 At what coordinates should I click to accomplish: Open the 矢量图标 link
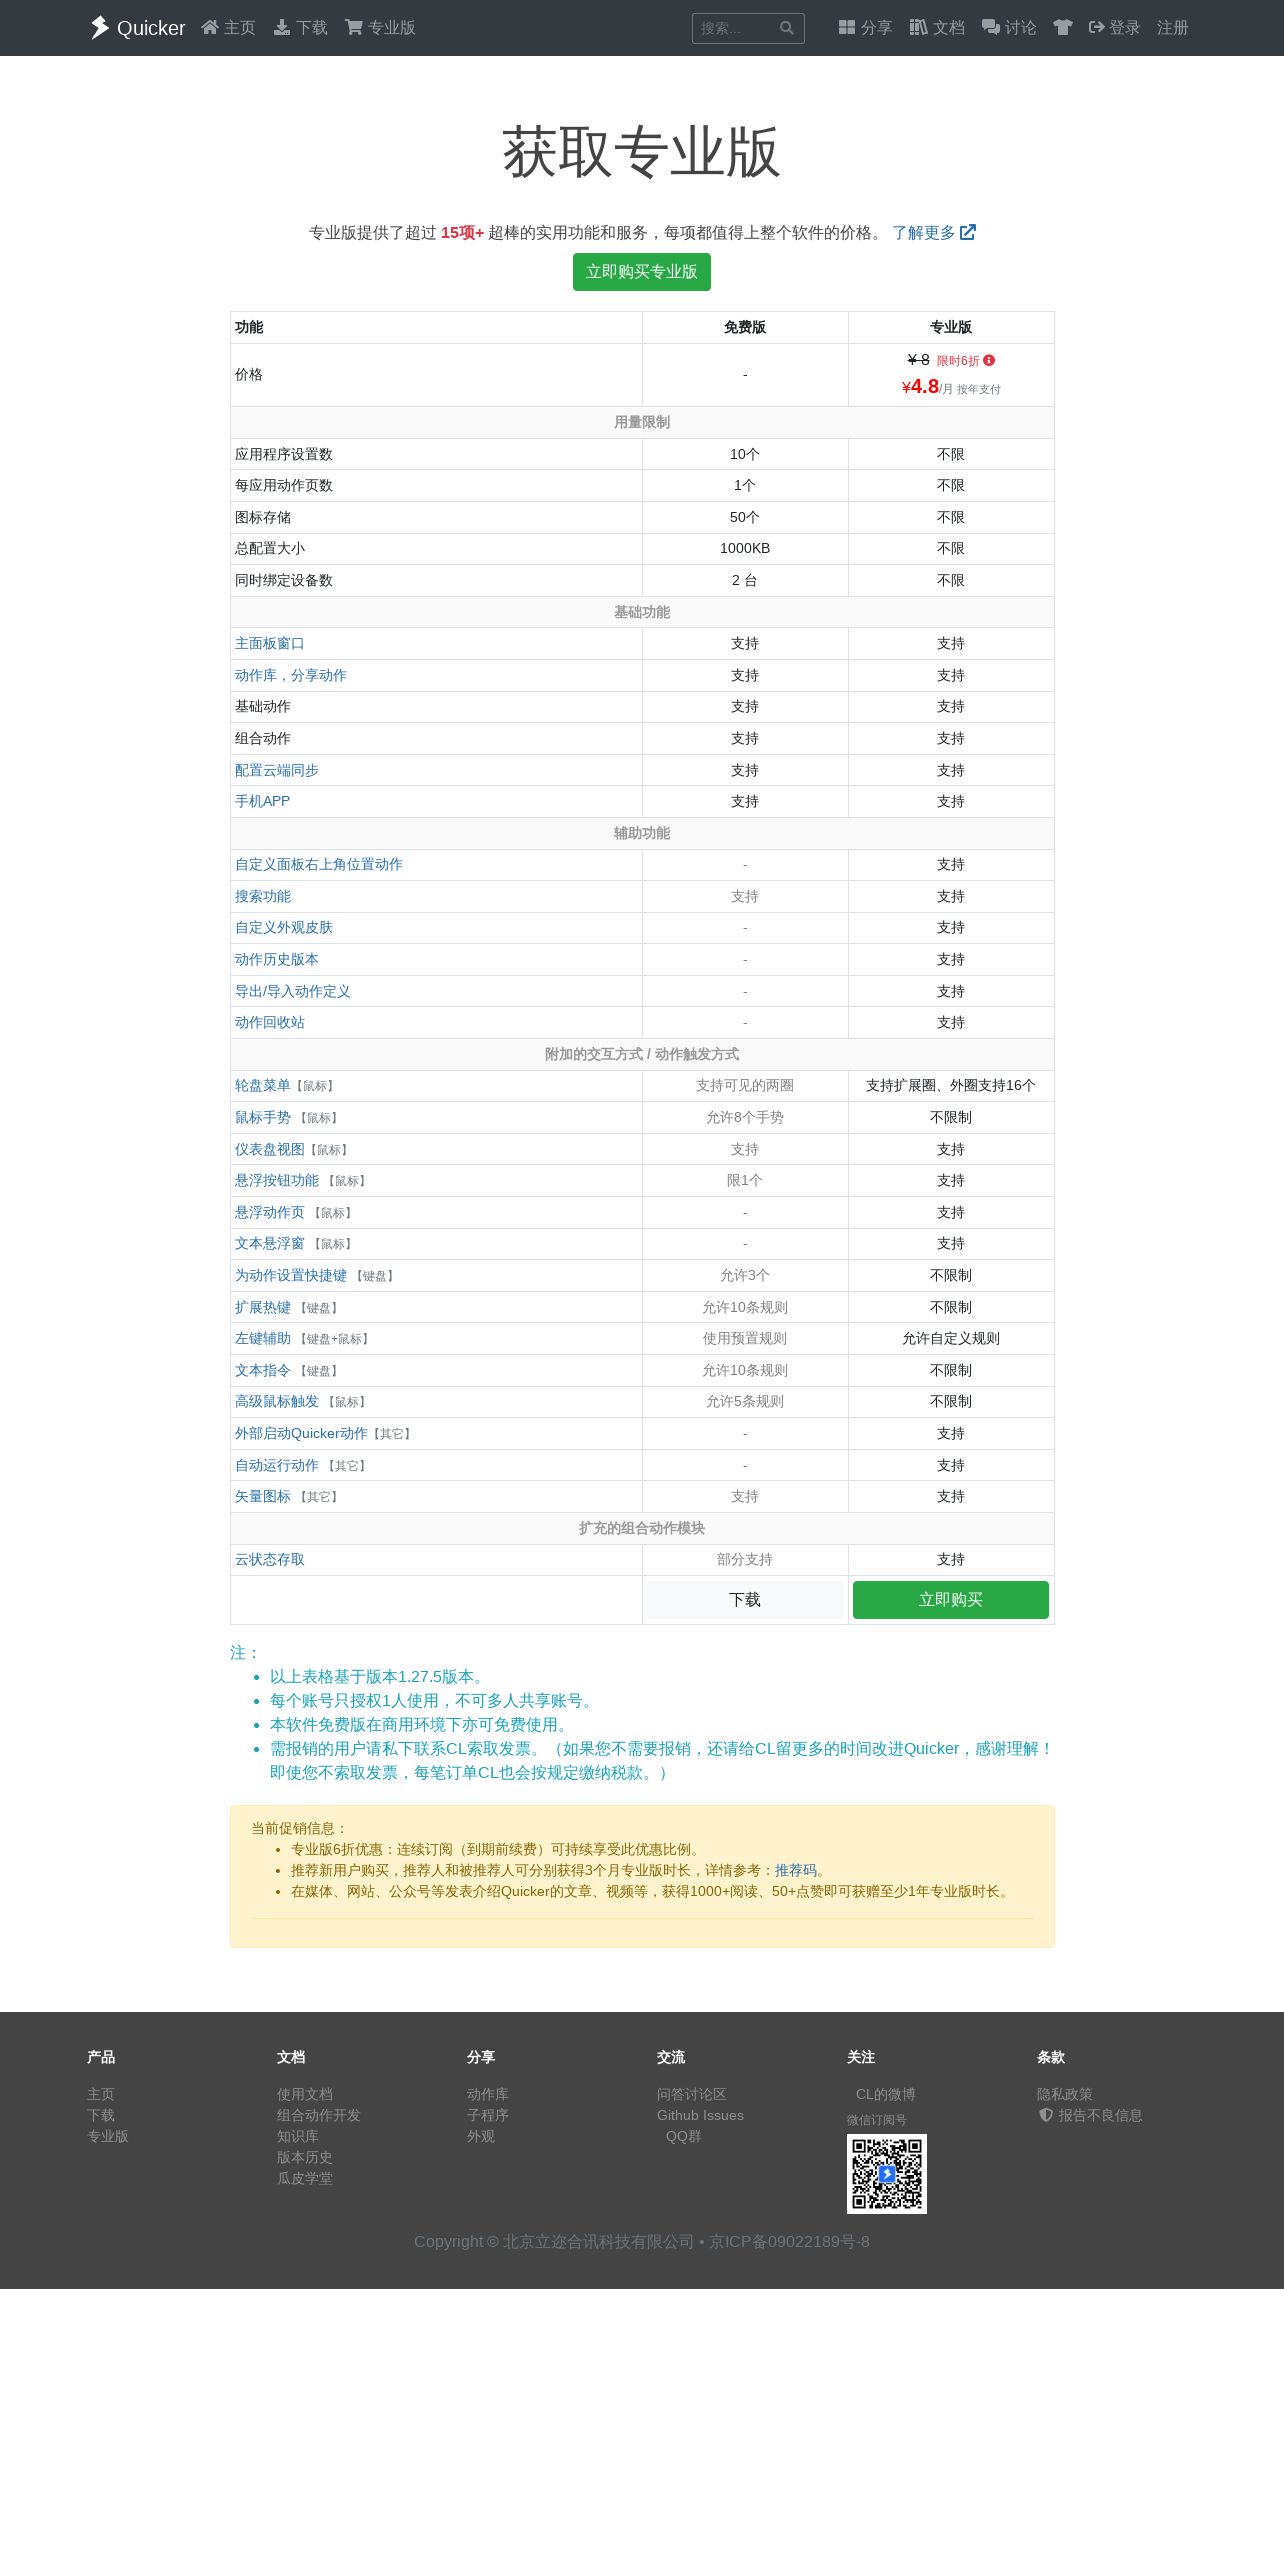click(x=263, y=1497)
